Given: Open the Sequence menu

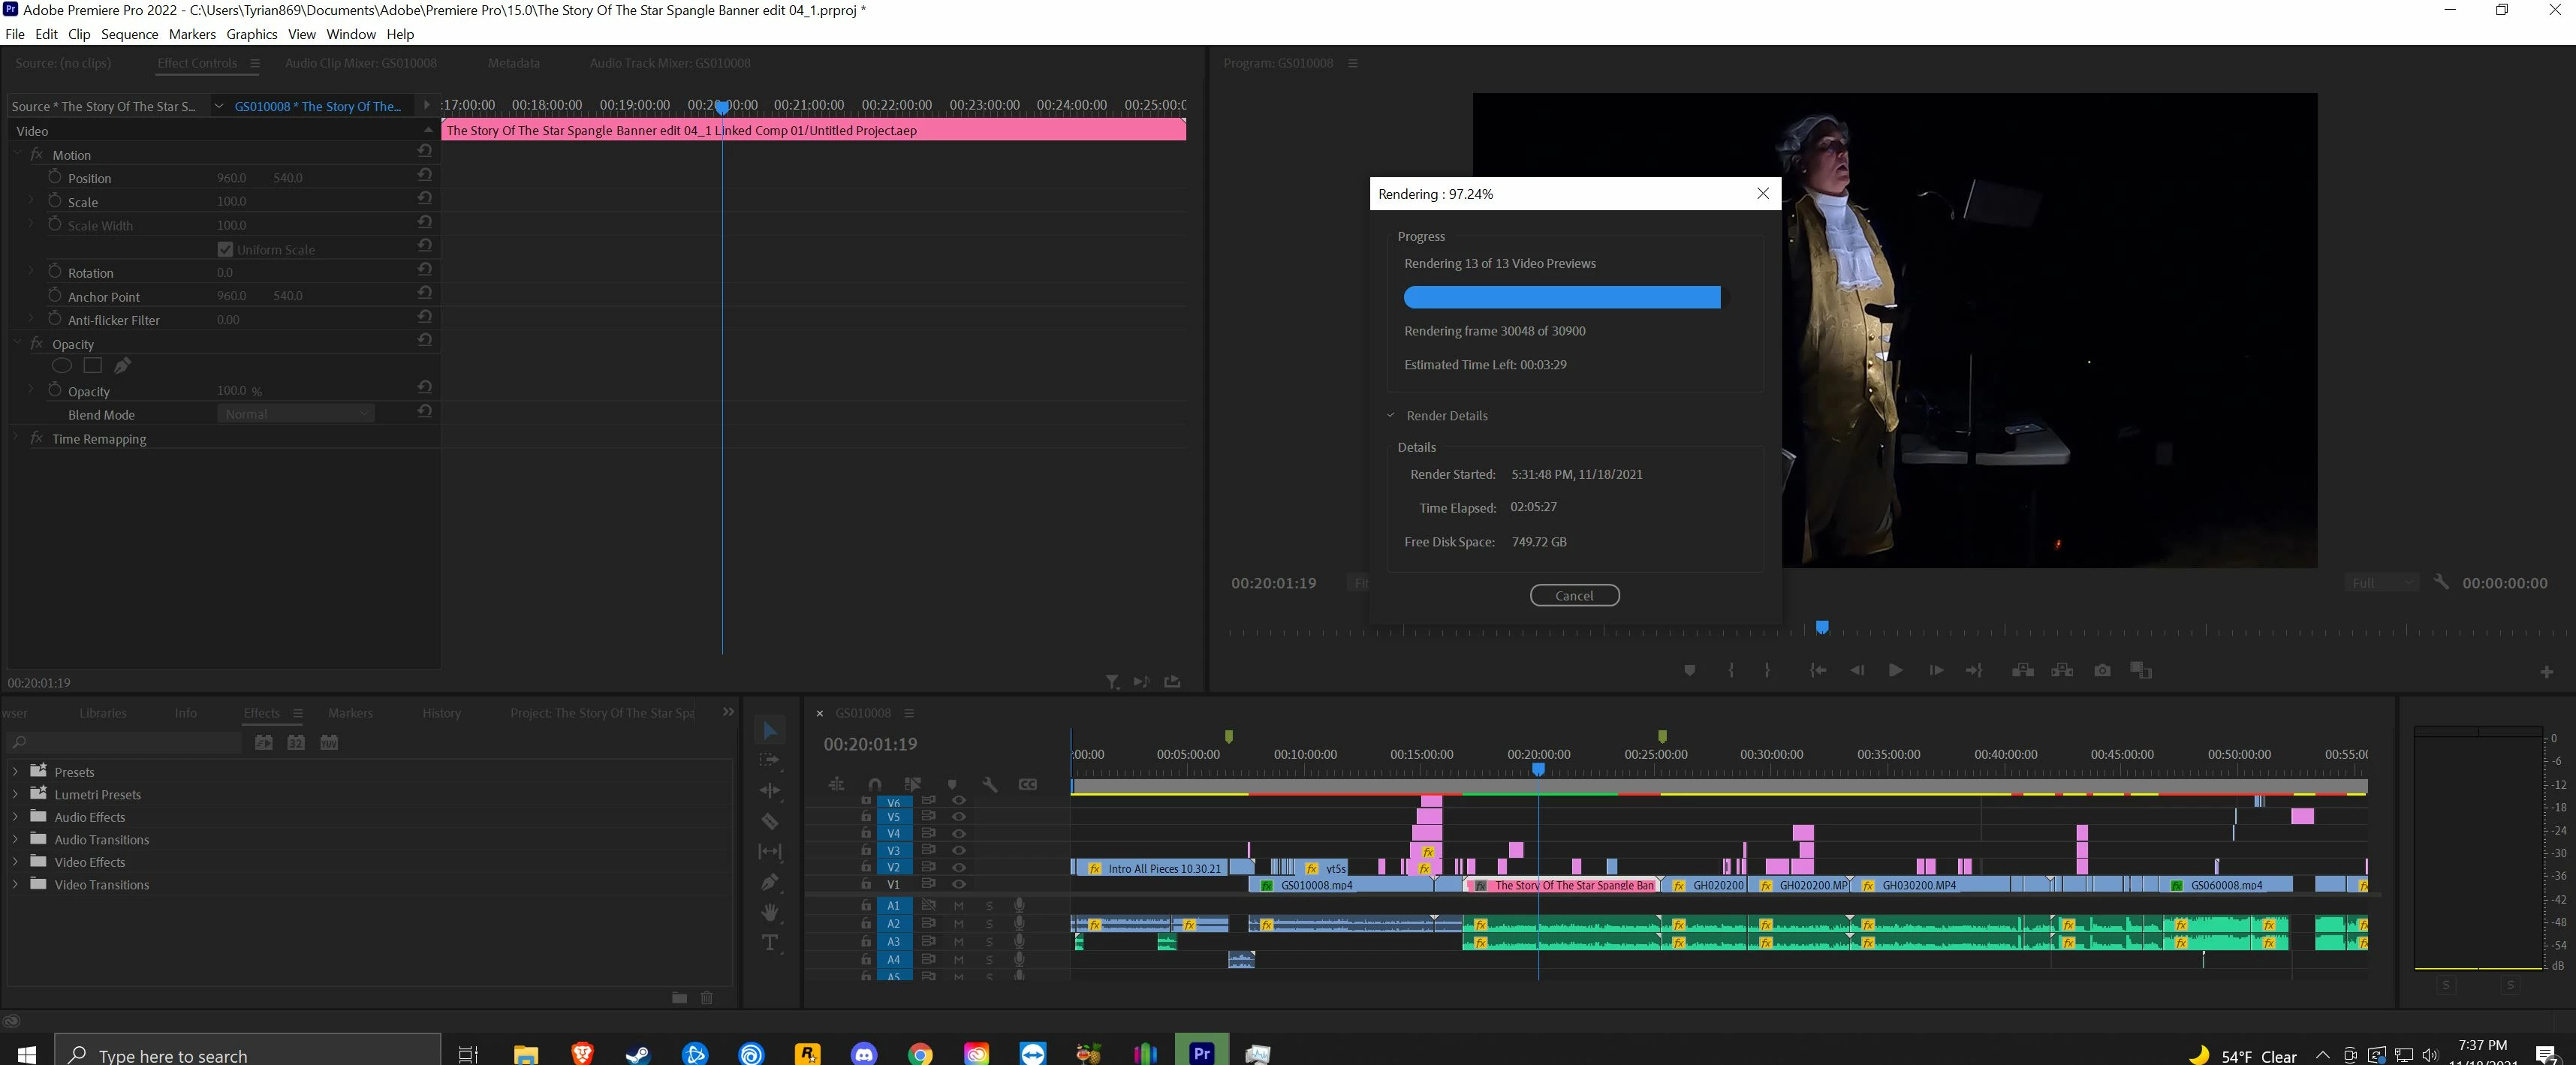Looking at the screenshot, I should click(x=129, y=34).
